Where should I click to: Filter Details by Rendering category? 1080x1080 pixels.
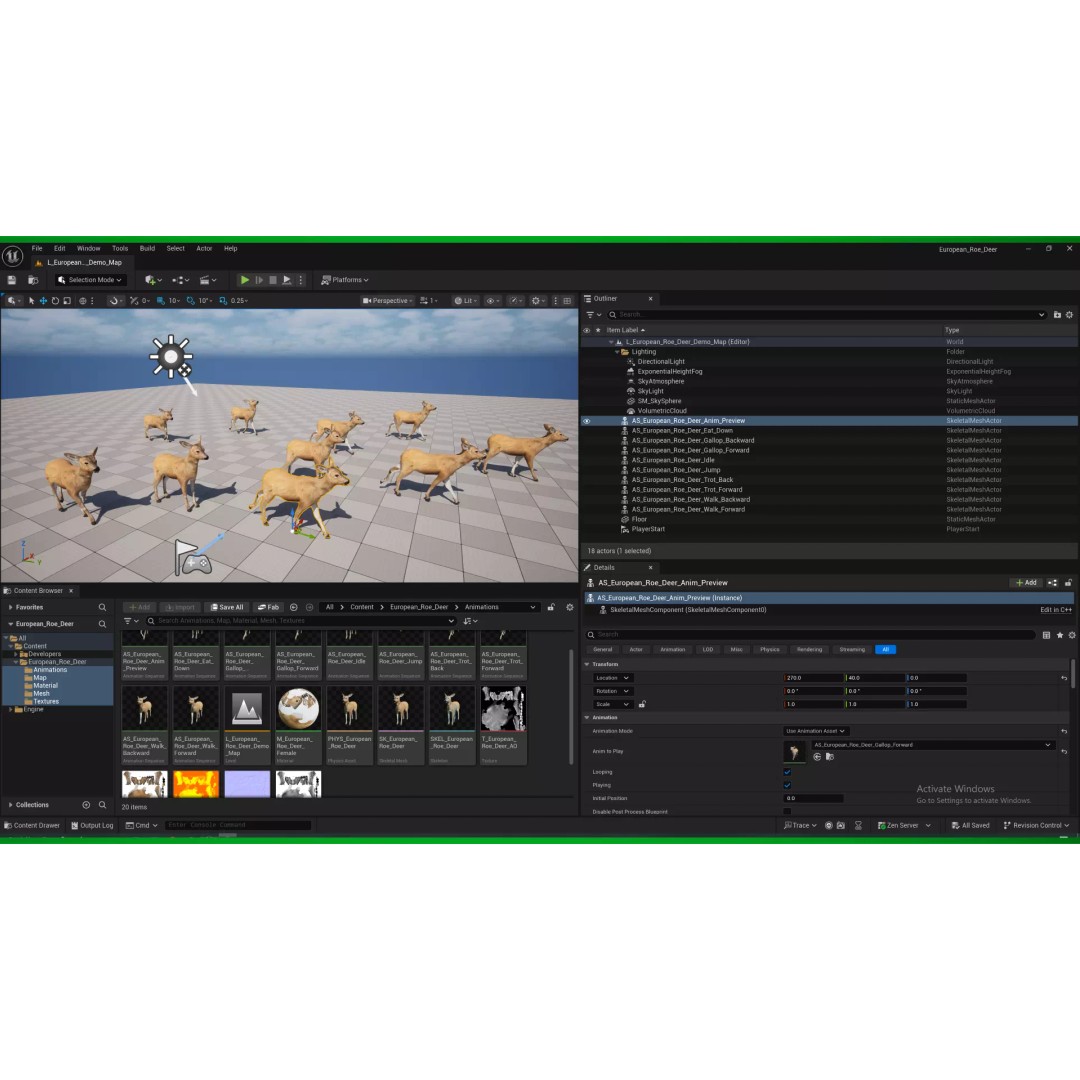click(x=809, y=650)
